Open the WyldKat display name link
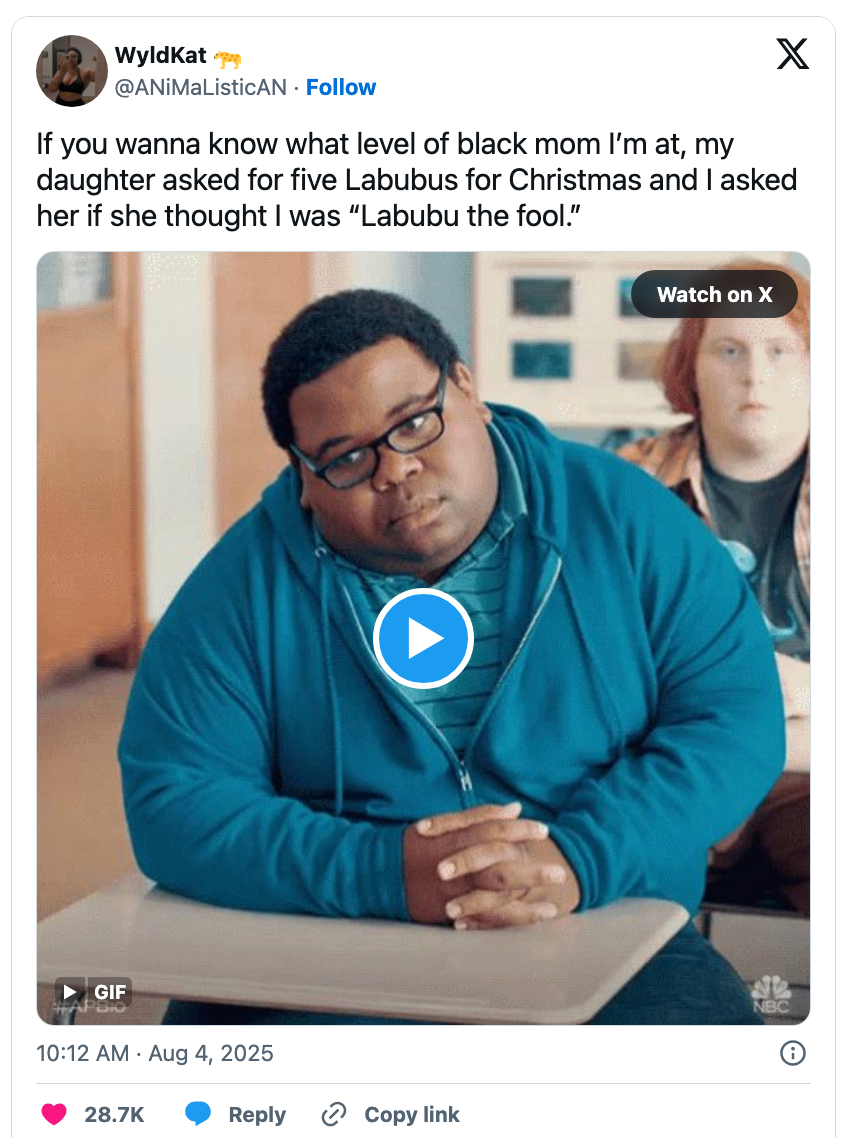 [x=160, y=55]
